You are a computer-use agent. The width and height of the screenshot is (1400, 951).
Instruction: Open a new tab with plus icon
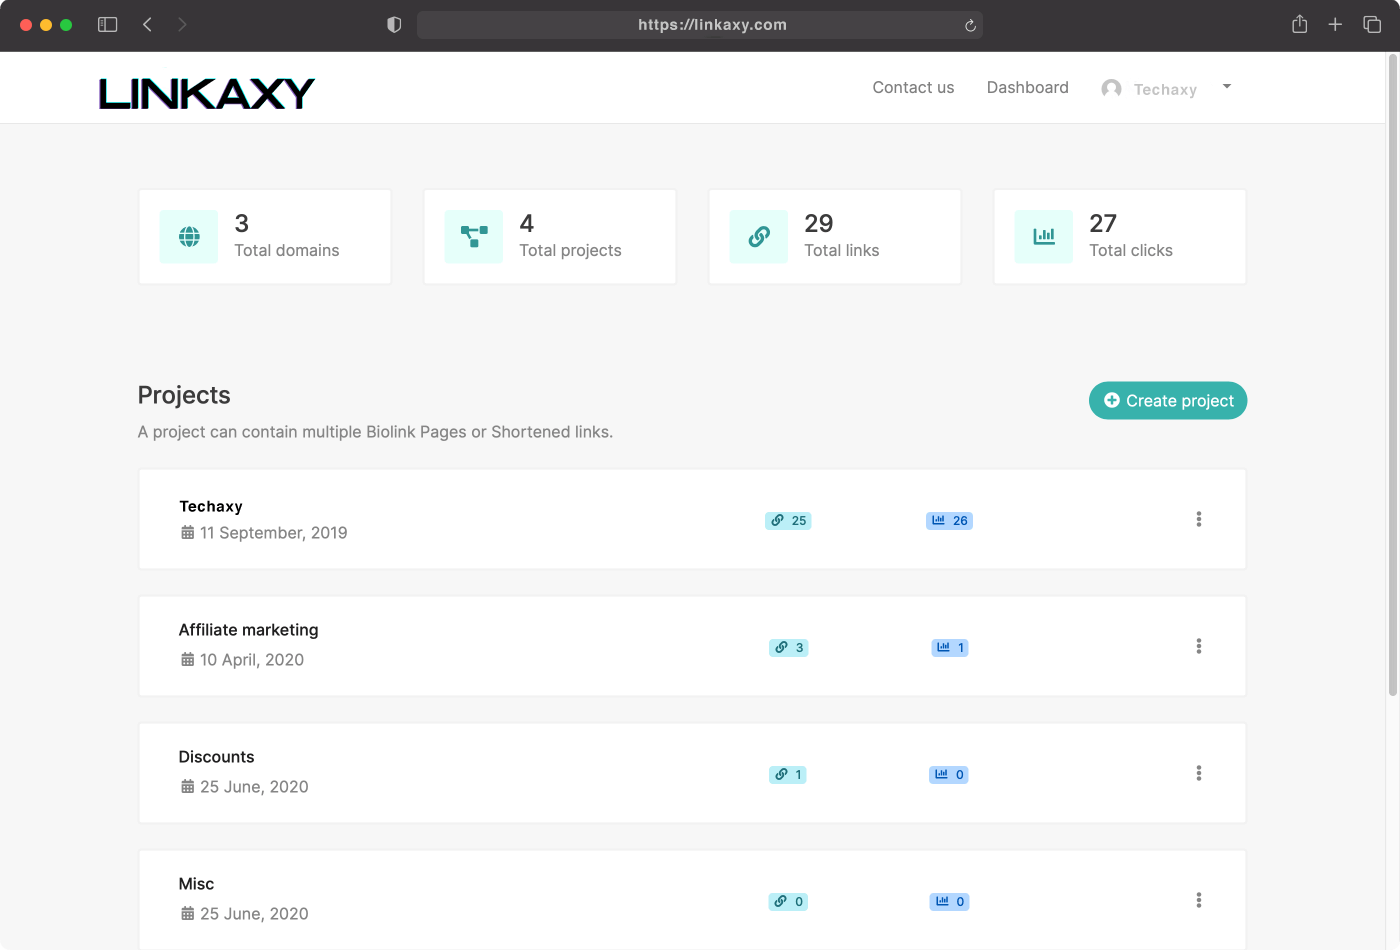pyautogui.click(x=1335, y=24)
